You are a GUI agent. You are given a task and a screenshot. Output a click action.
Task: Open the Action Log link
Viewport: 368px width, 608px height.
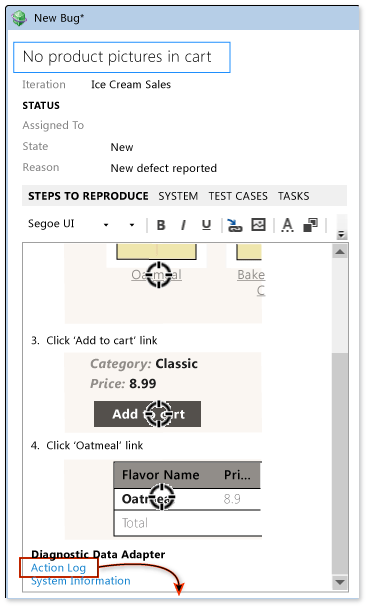click(58, 568)
